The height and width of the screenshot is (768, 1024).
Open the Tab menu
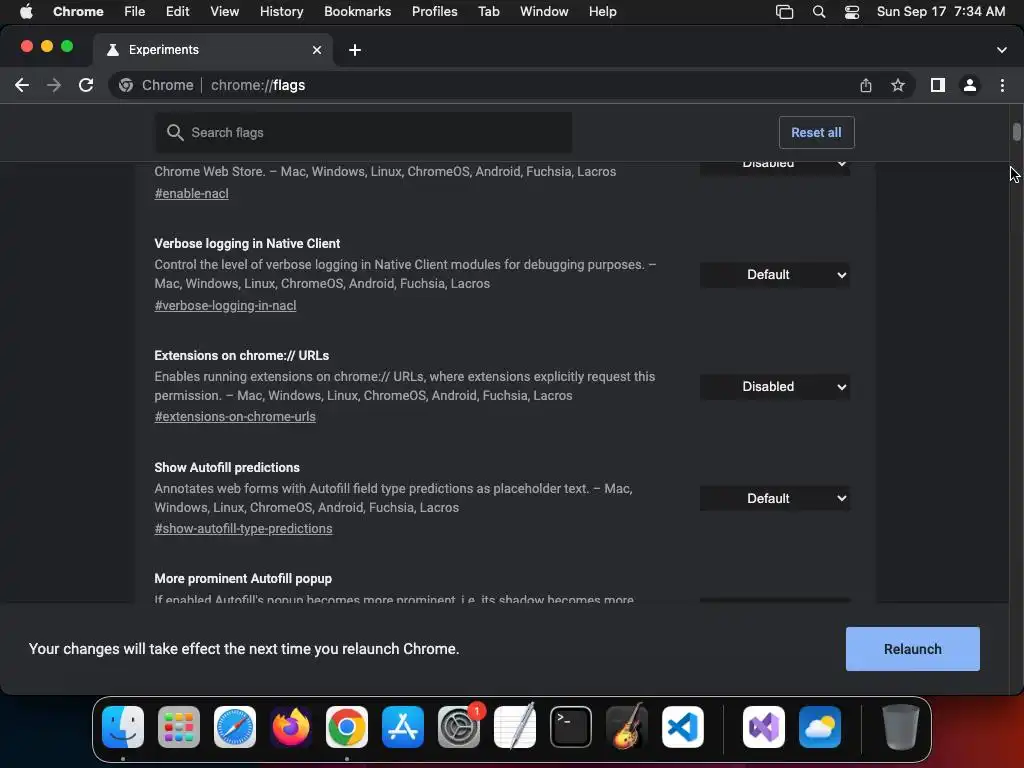[x=488, y=12]
